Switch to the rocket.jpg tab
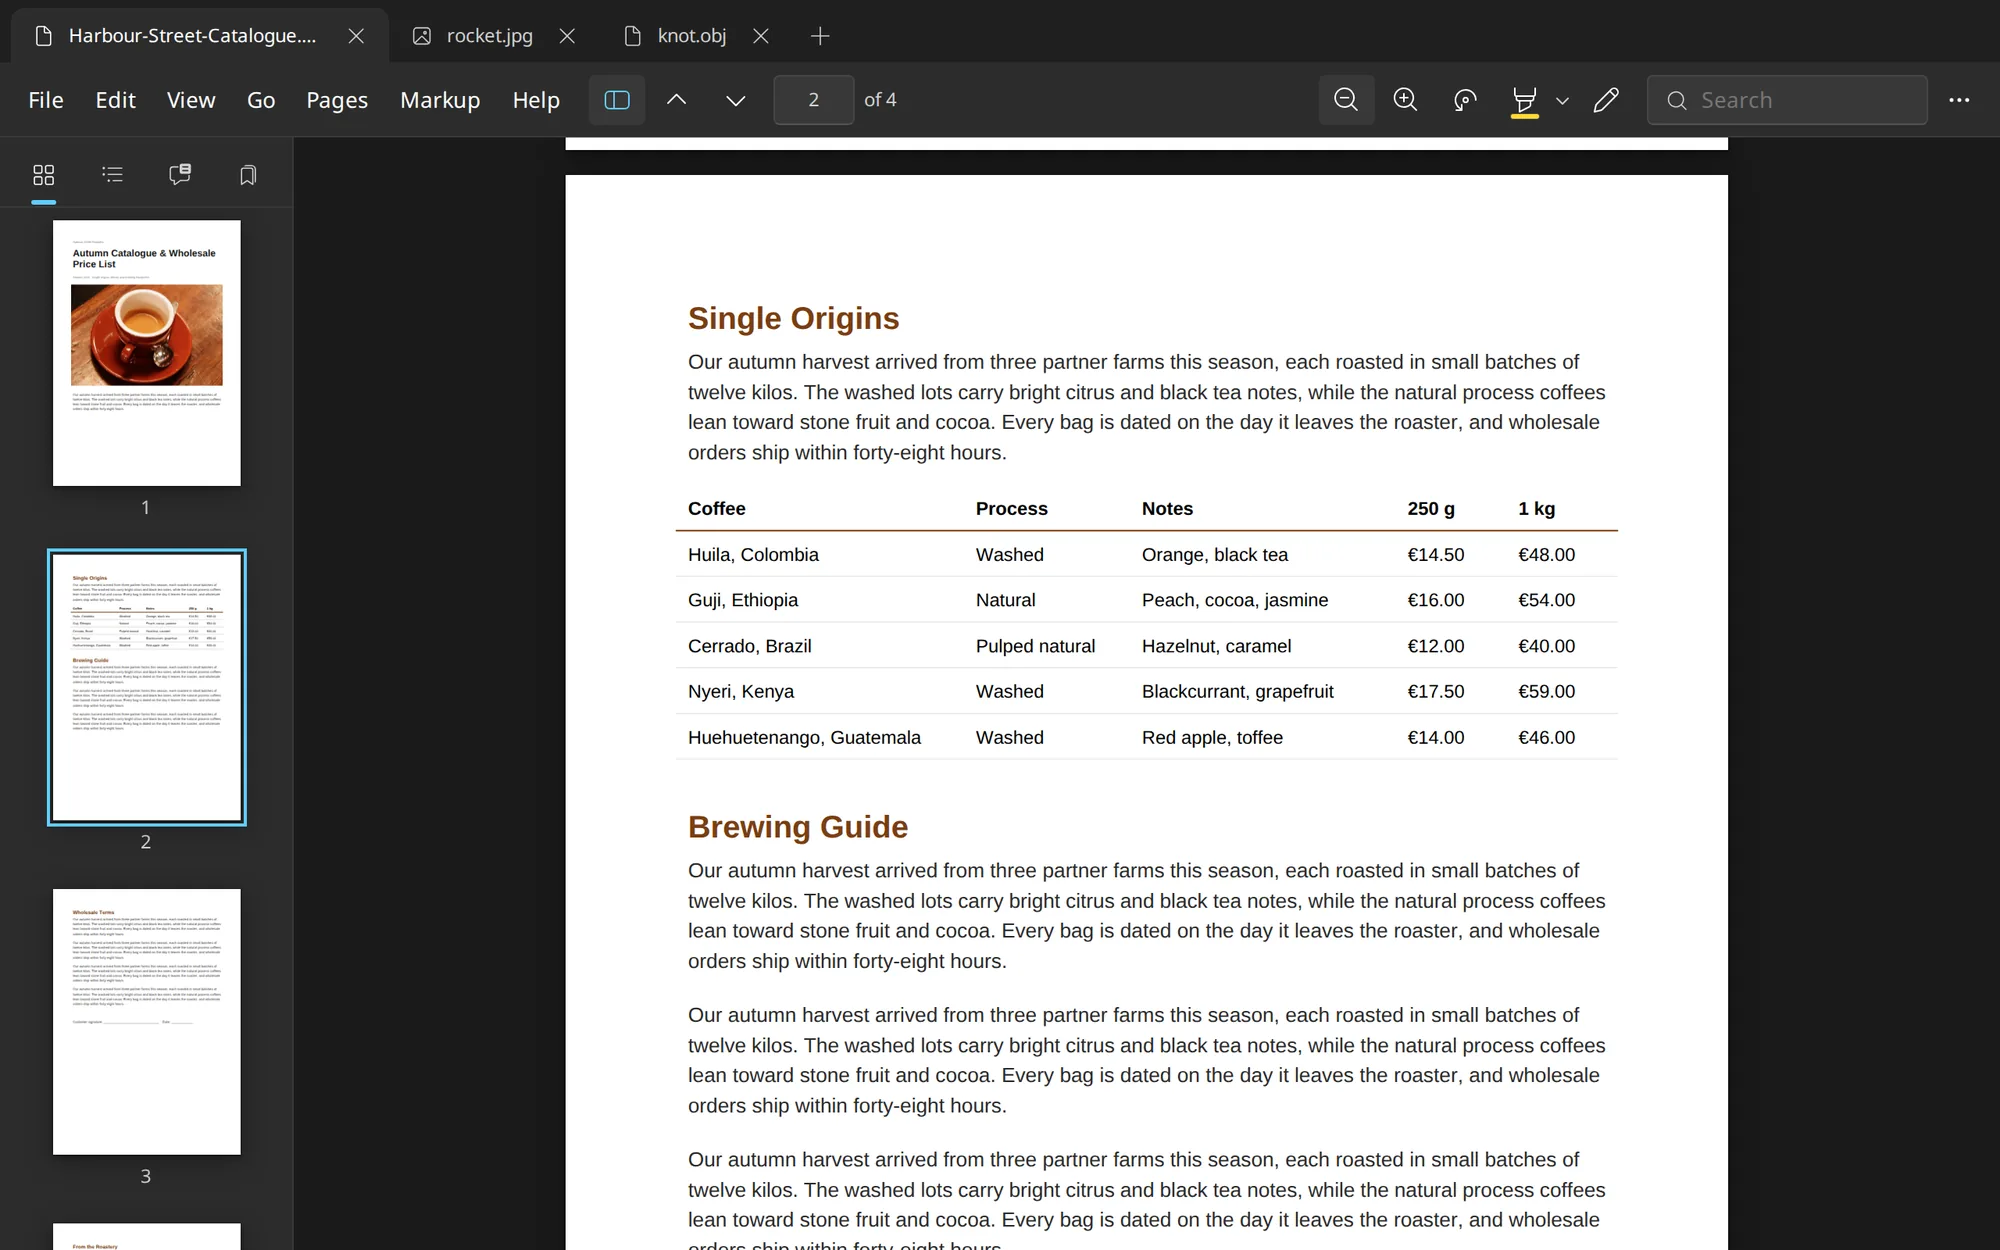Screen dimensions: 2000x1250 click(x=488, y=36)
